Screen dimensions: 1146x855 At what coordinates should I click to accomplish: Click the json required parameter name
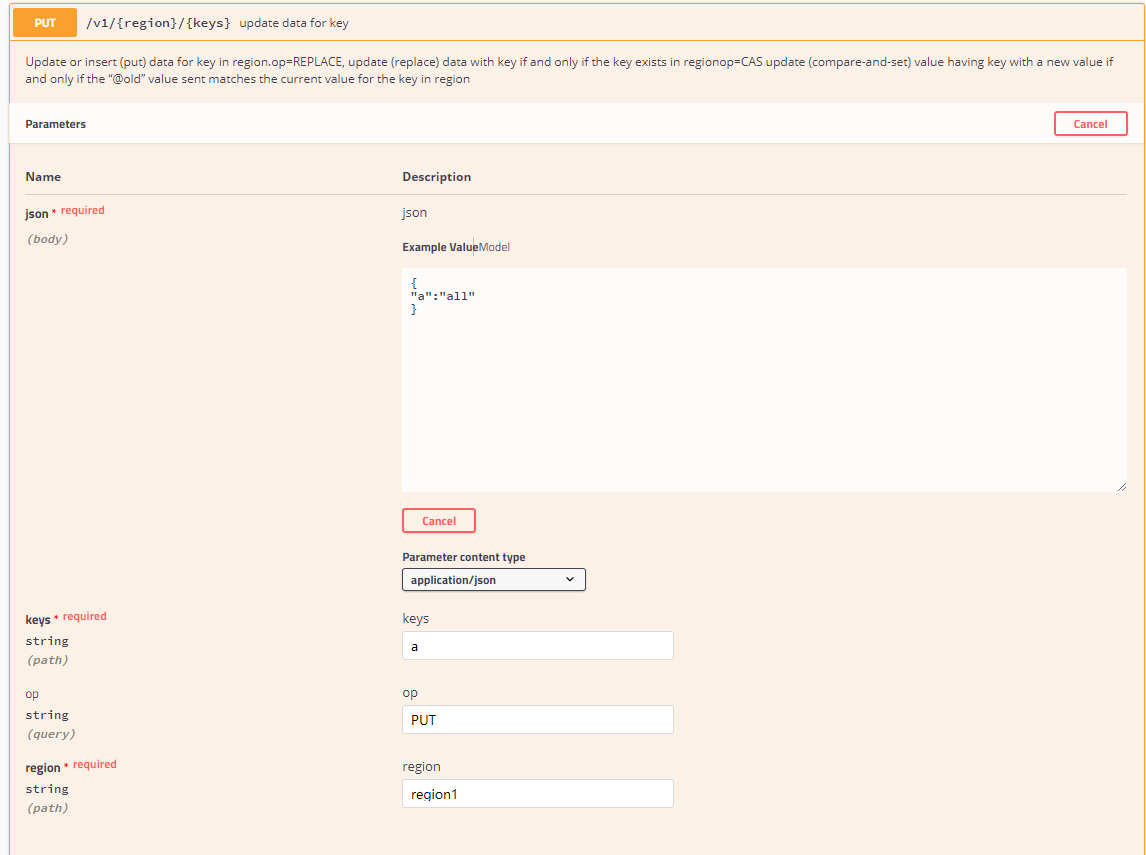point(37,213)
